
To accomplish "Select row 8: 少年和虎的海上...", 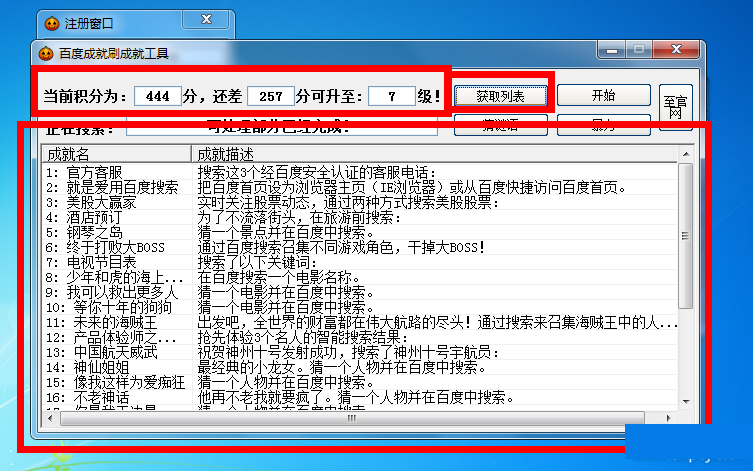I will pos(359,277).
